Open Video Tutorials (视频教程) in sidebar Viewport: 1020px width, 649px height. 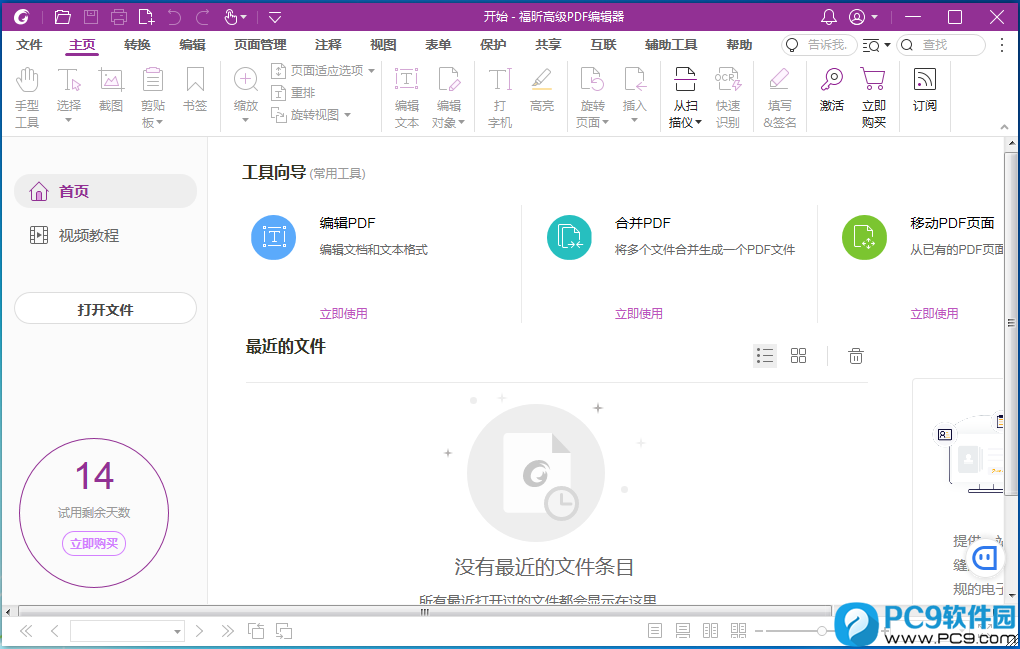point(75,235)
